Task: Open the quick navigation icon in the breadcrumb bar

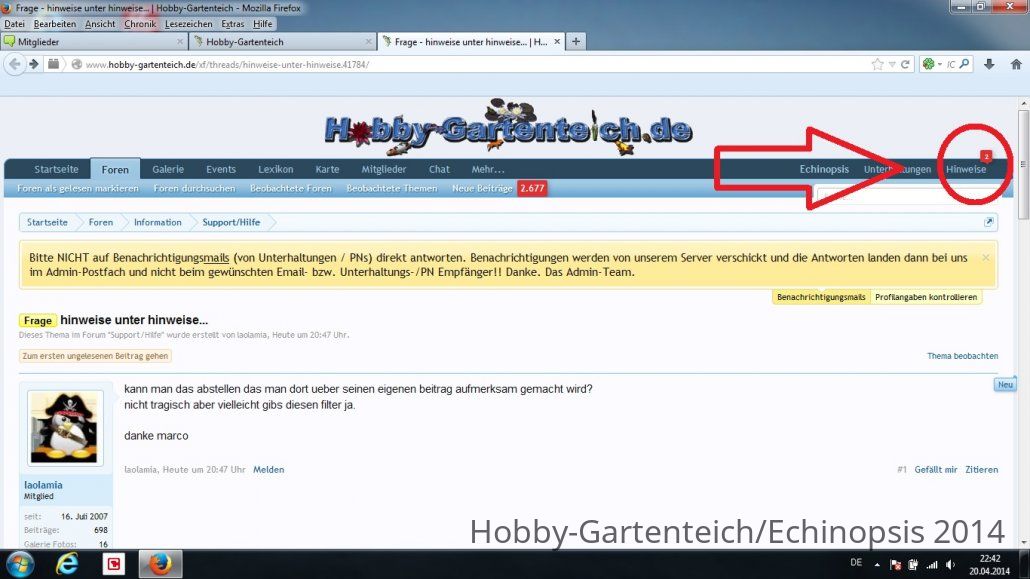Action: coord(989,222)
